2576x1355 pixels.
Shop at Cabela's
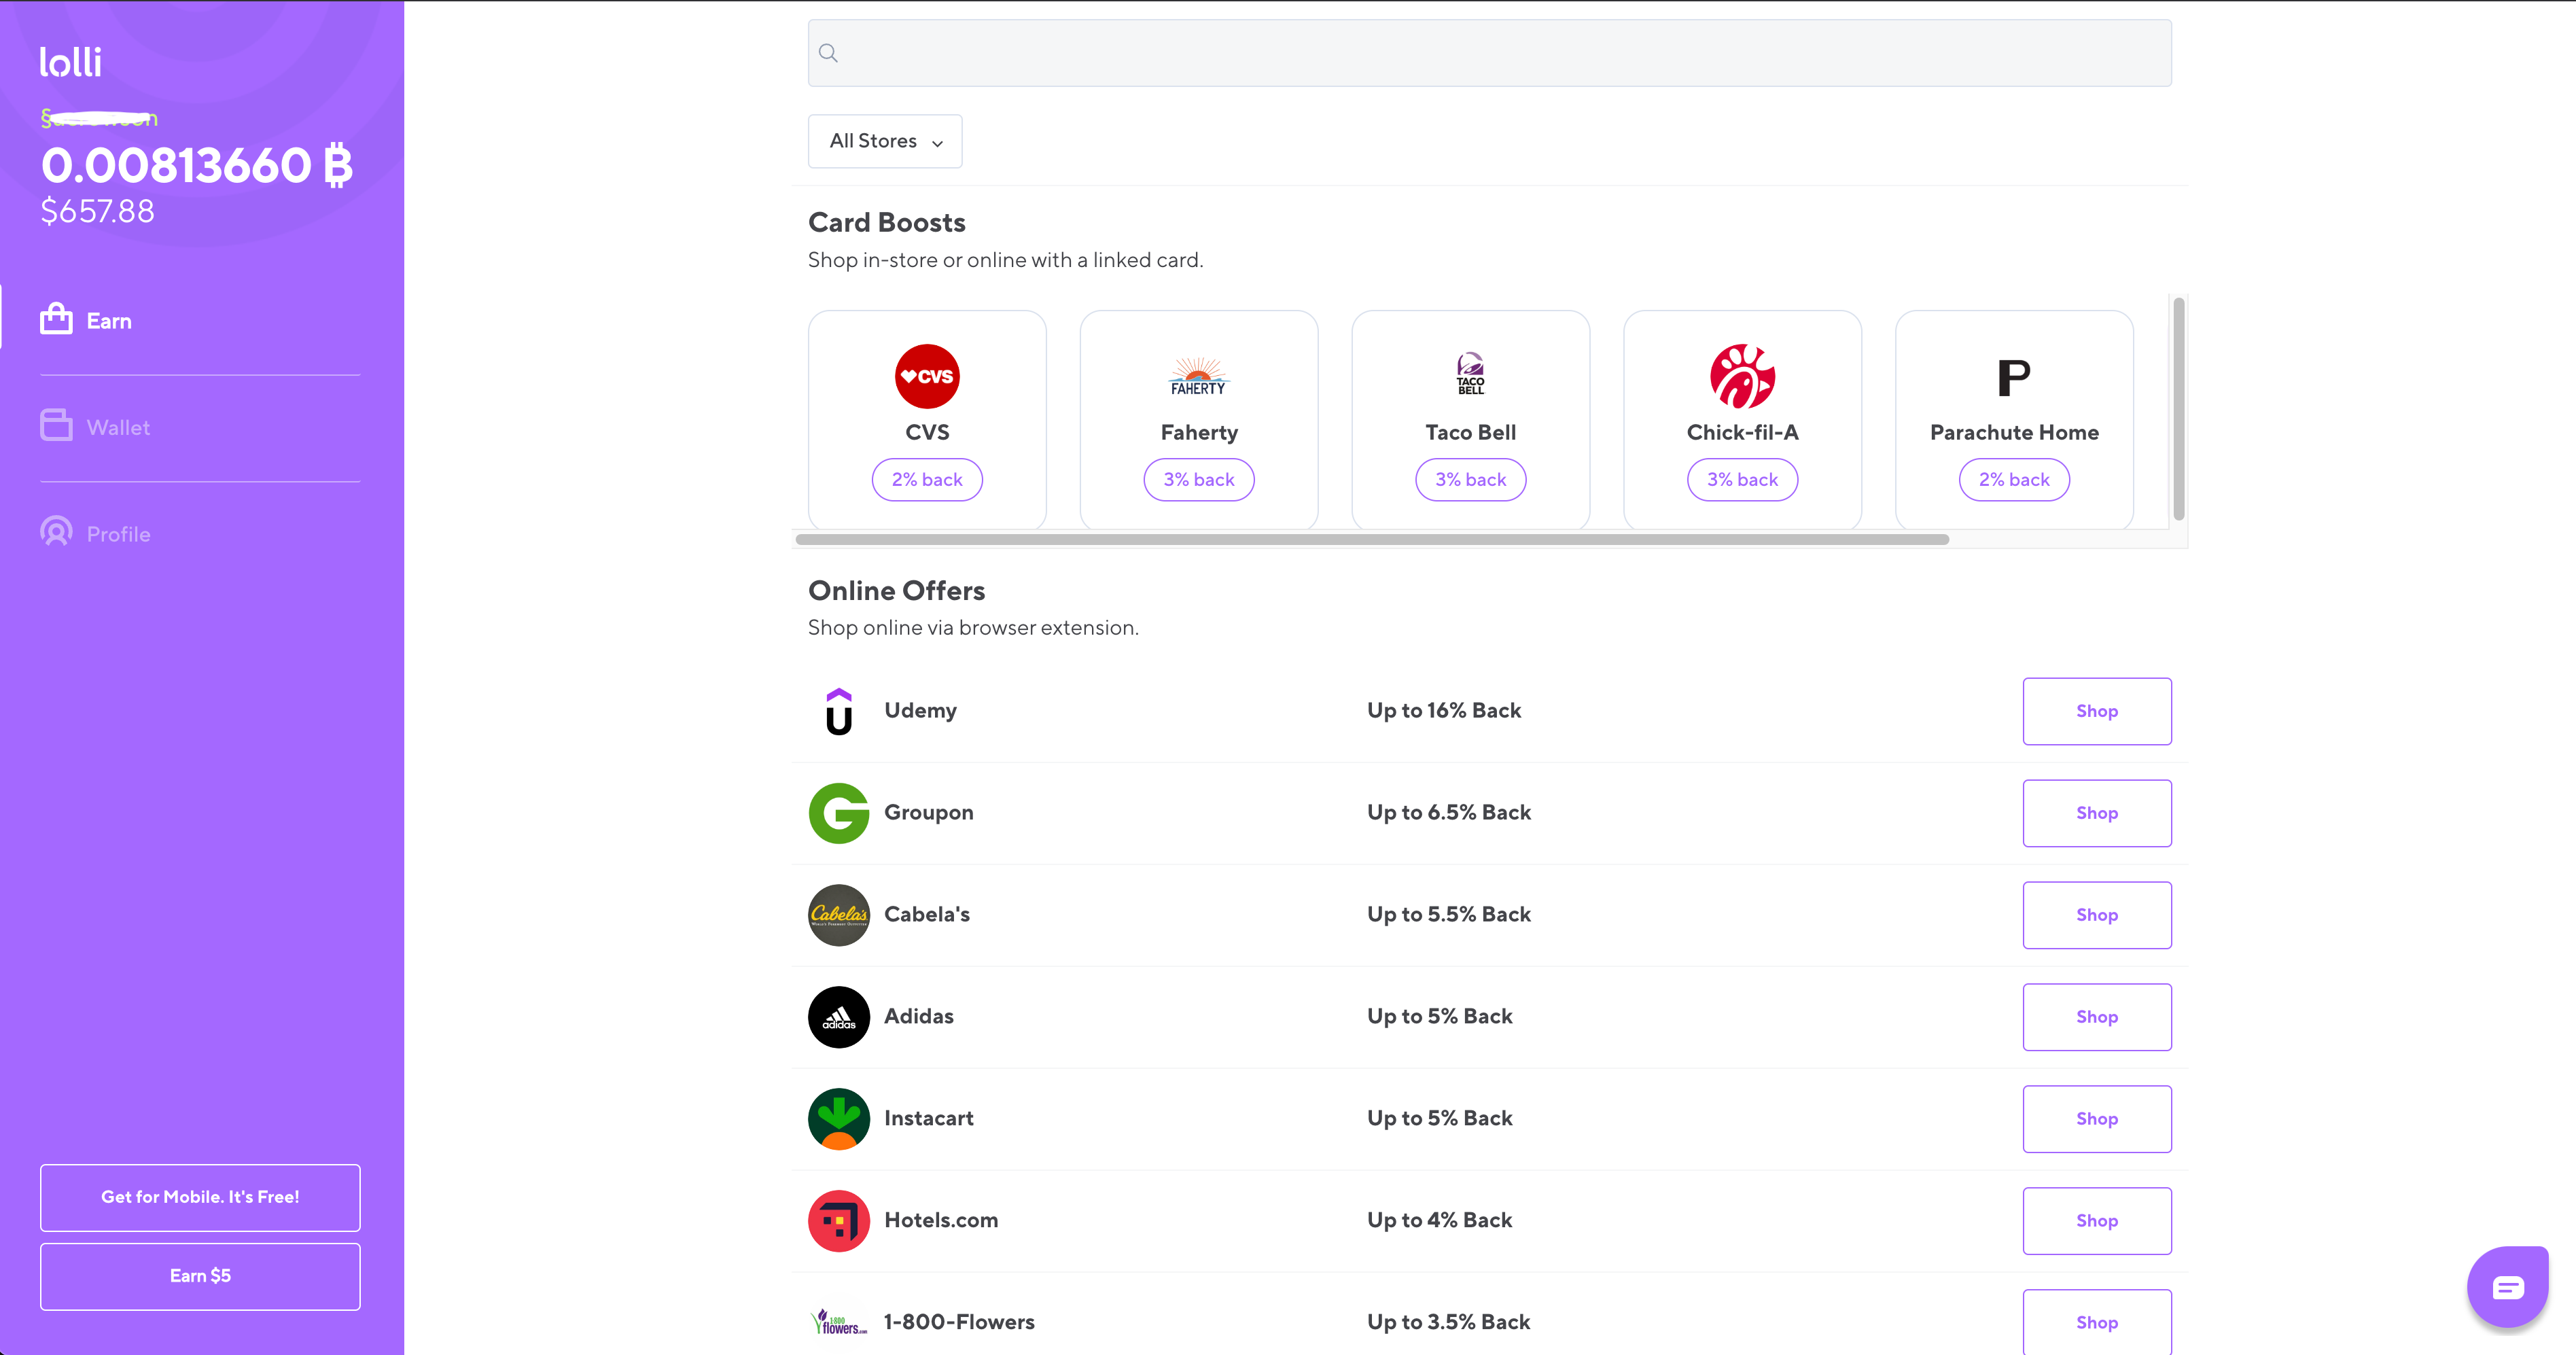[2097, 915]
